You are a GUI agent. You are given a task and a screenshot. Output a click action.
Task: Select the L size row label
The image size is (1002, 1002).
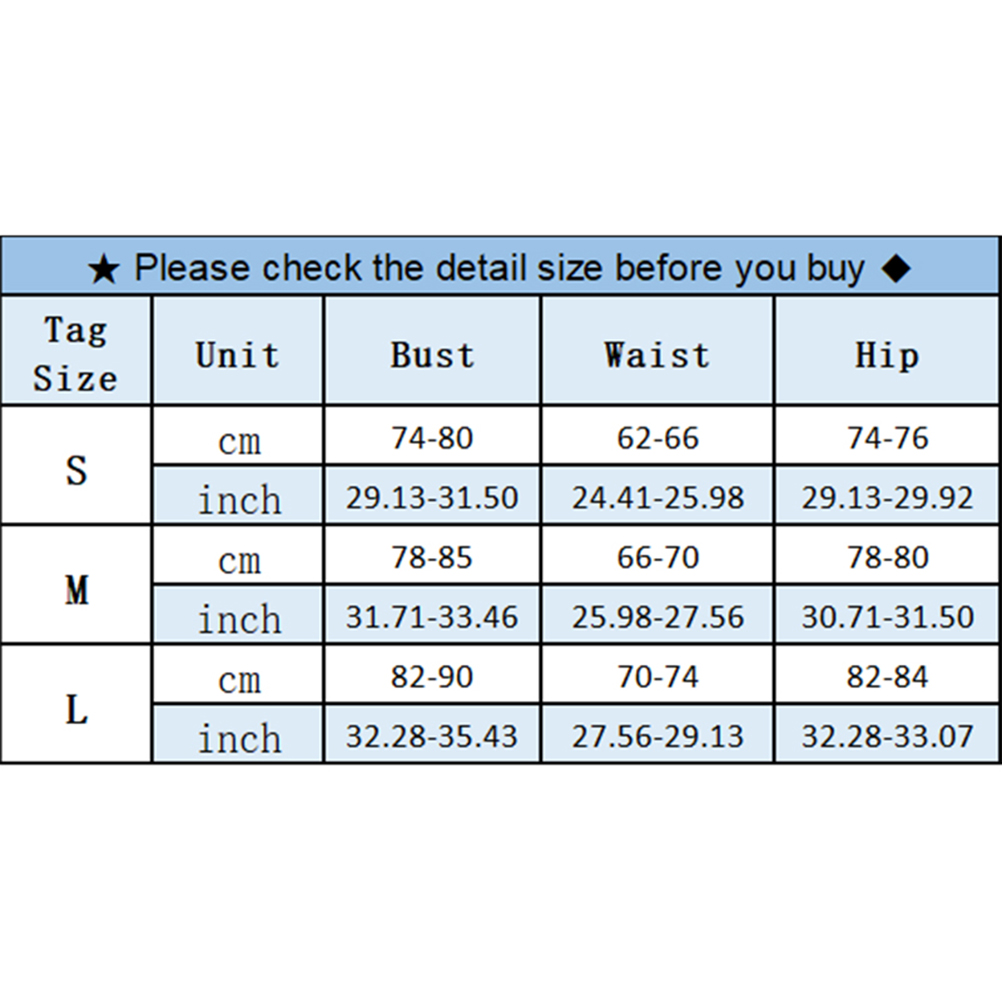(x=76, y=709)
